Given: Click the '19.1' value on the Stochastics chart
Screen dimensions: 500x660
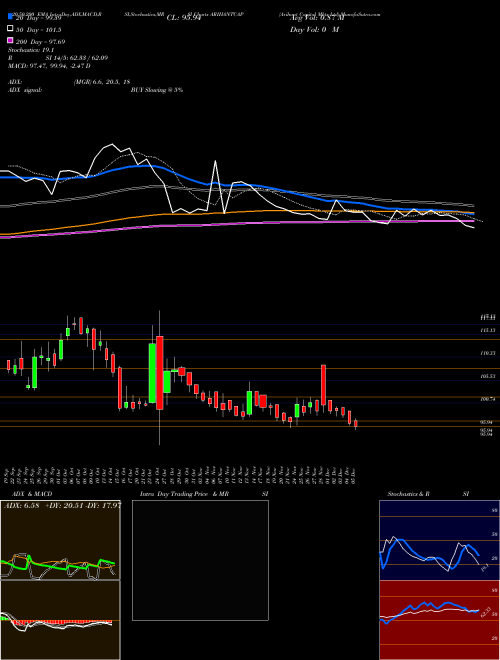Looking at the screenshot, I should 484,568.
